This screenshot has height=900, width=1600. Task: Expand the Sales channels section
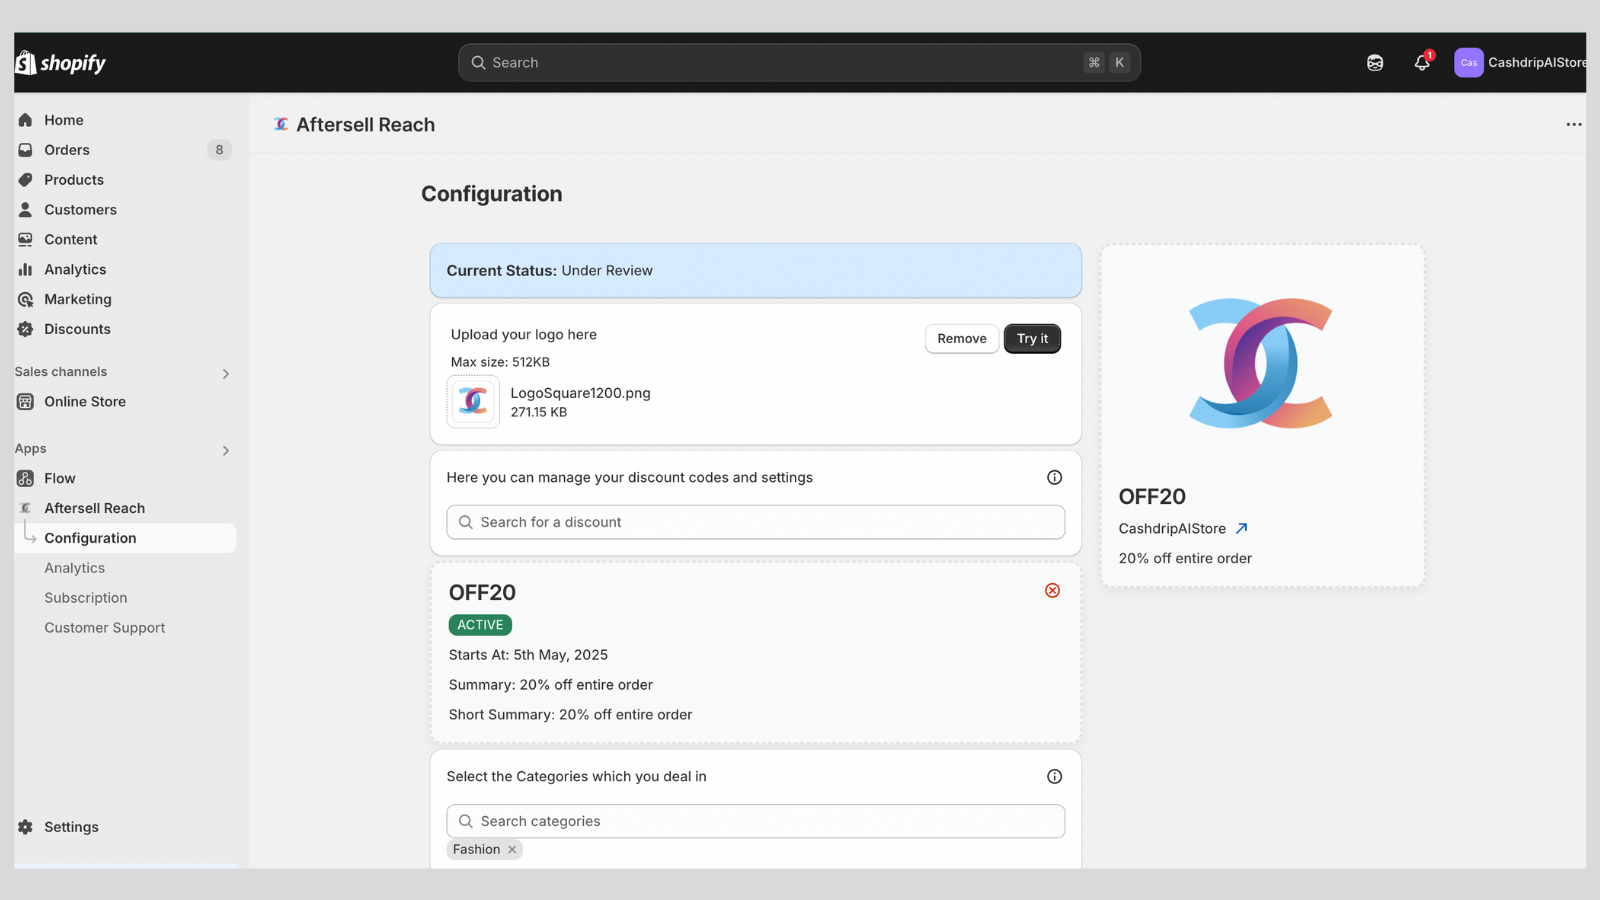[225, 374]
